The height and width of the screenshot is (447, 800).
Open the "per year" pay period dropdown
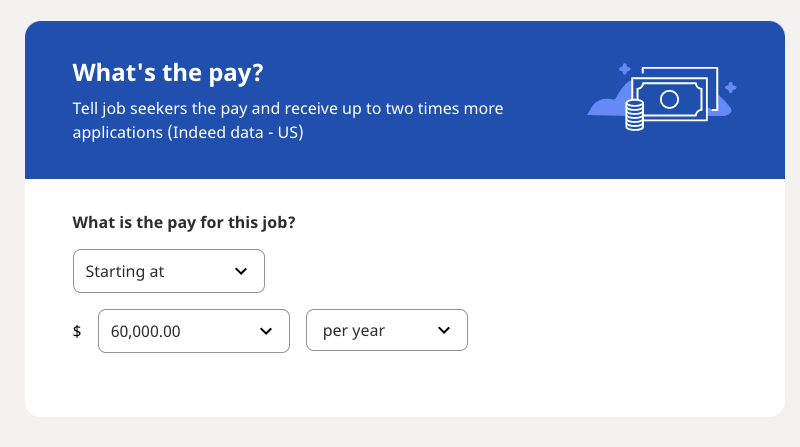click(x=386, y=331)
